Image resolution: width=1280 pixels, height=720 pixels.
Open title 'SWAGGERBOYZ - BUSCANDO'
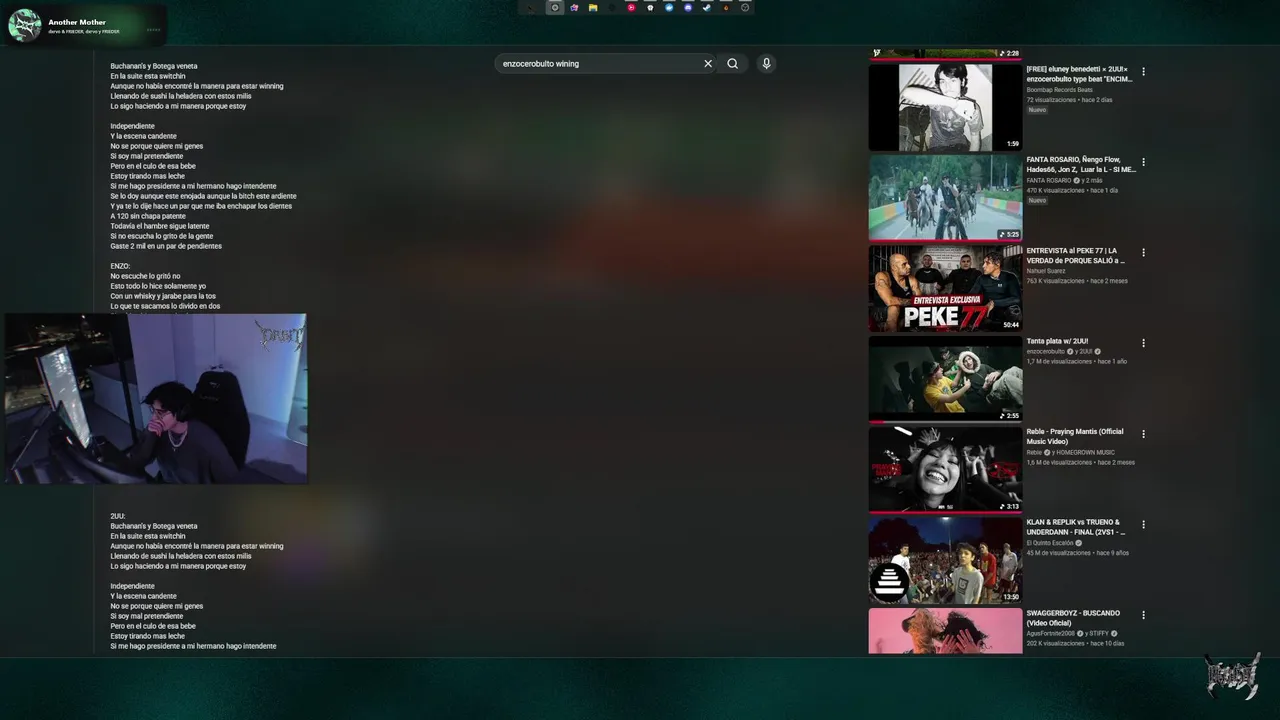tap(1073, 618)
